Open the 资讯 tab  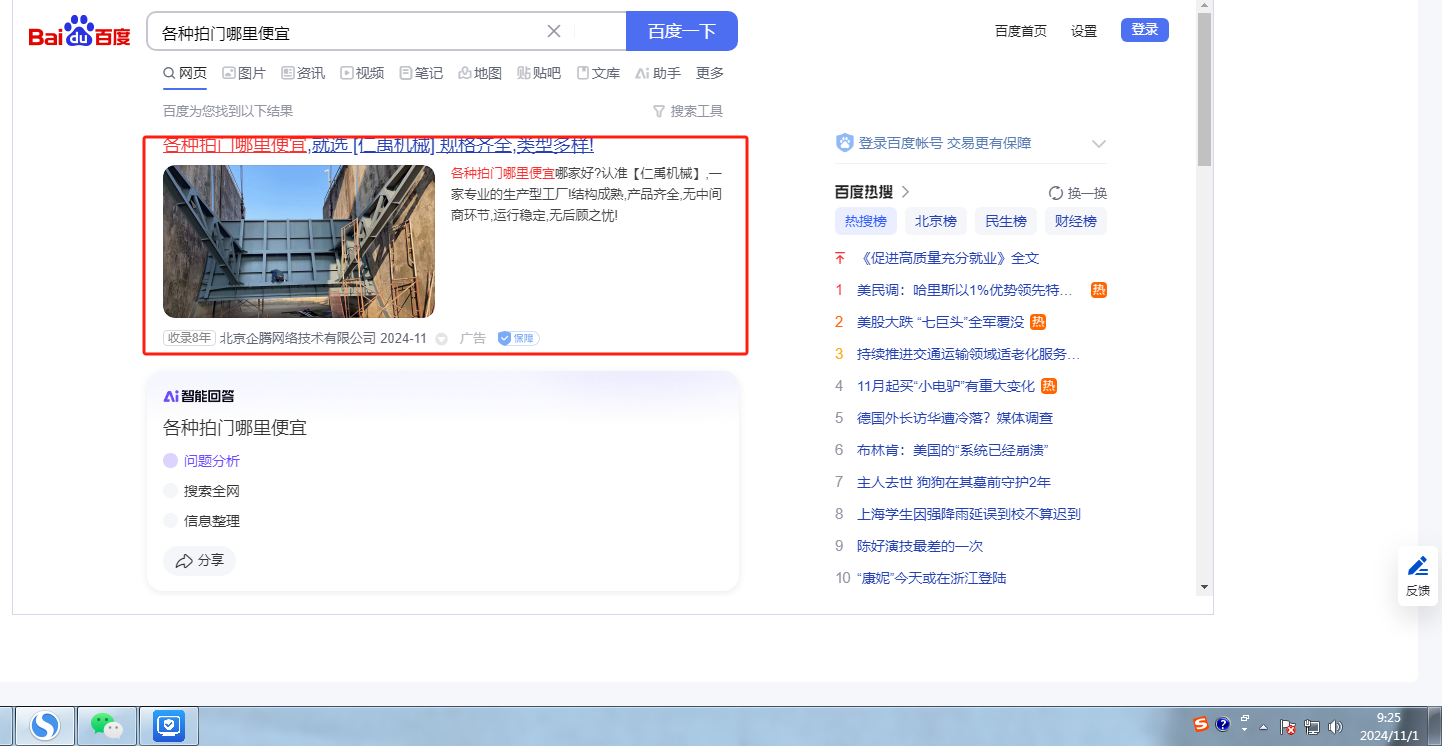point(303,73)
